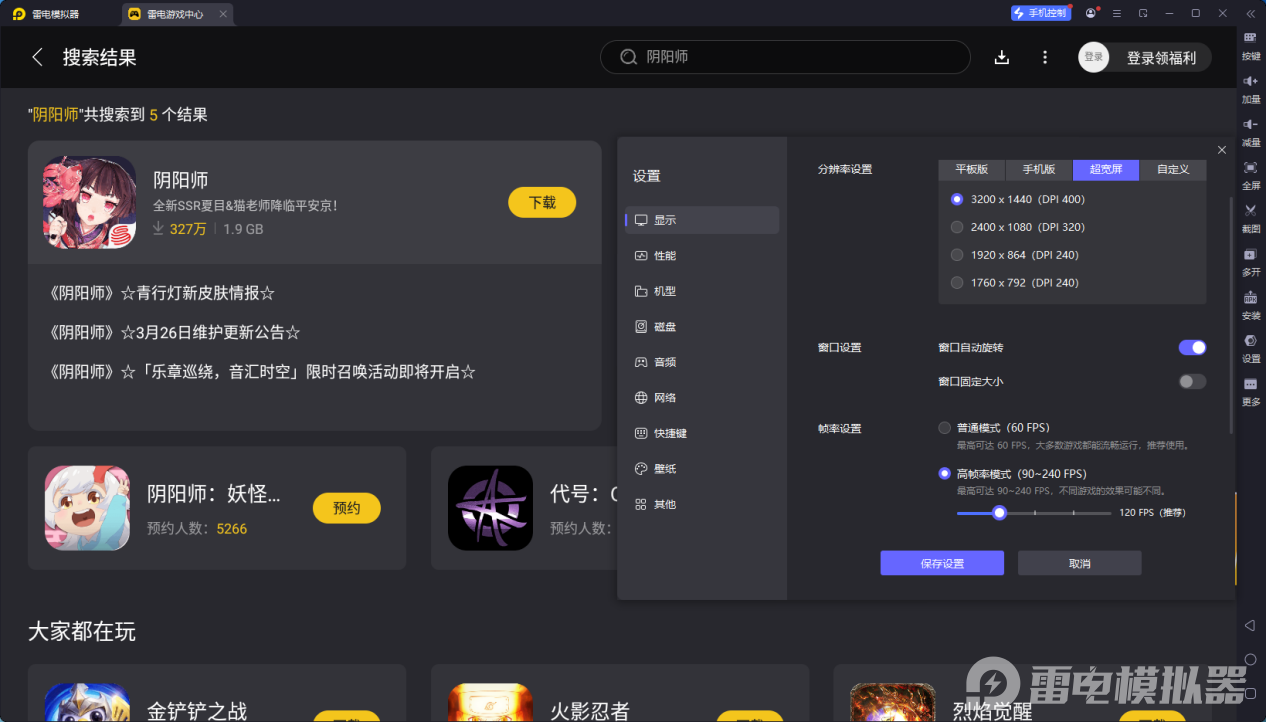Click the 阴阳师 search input field
1266x722 pixels.
click(784, 57)
